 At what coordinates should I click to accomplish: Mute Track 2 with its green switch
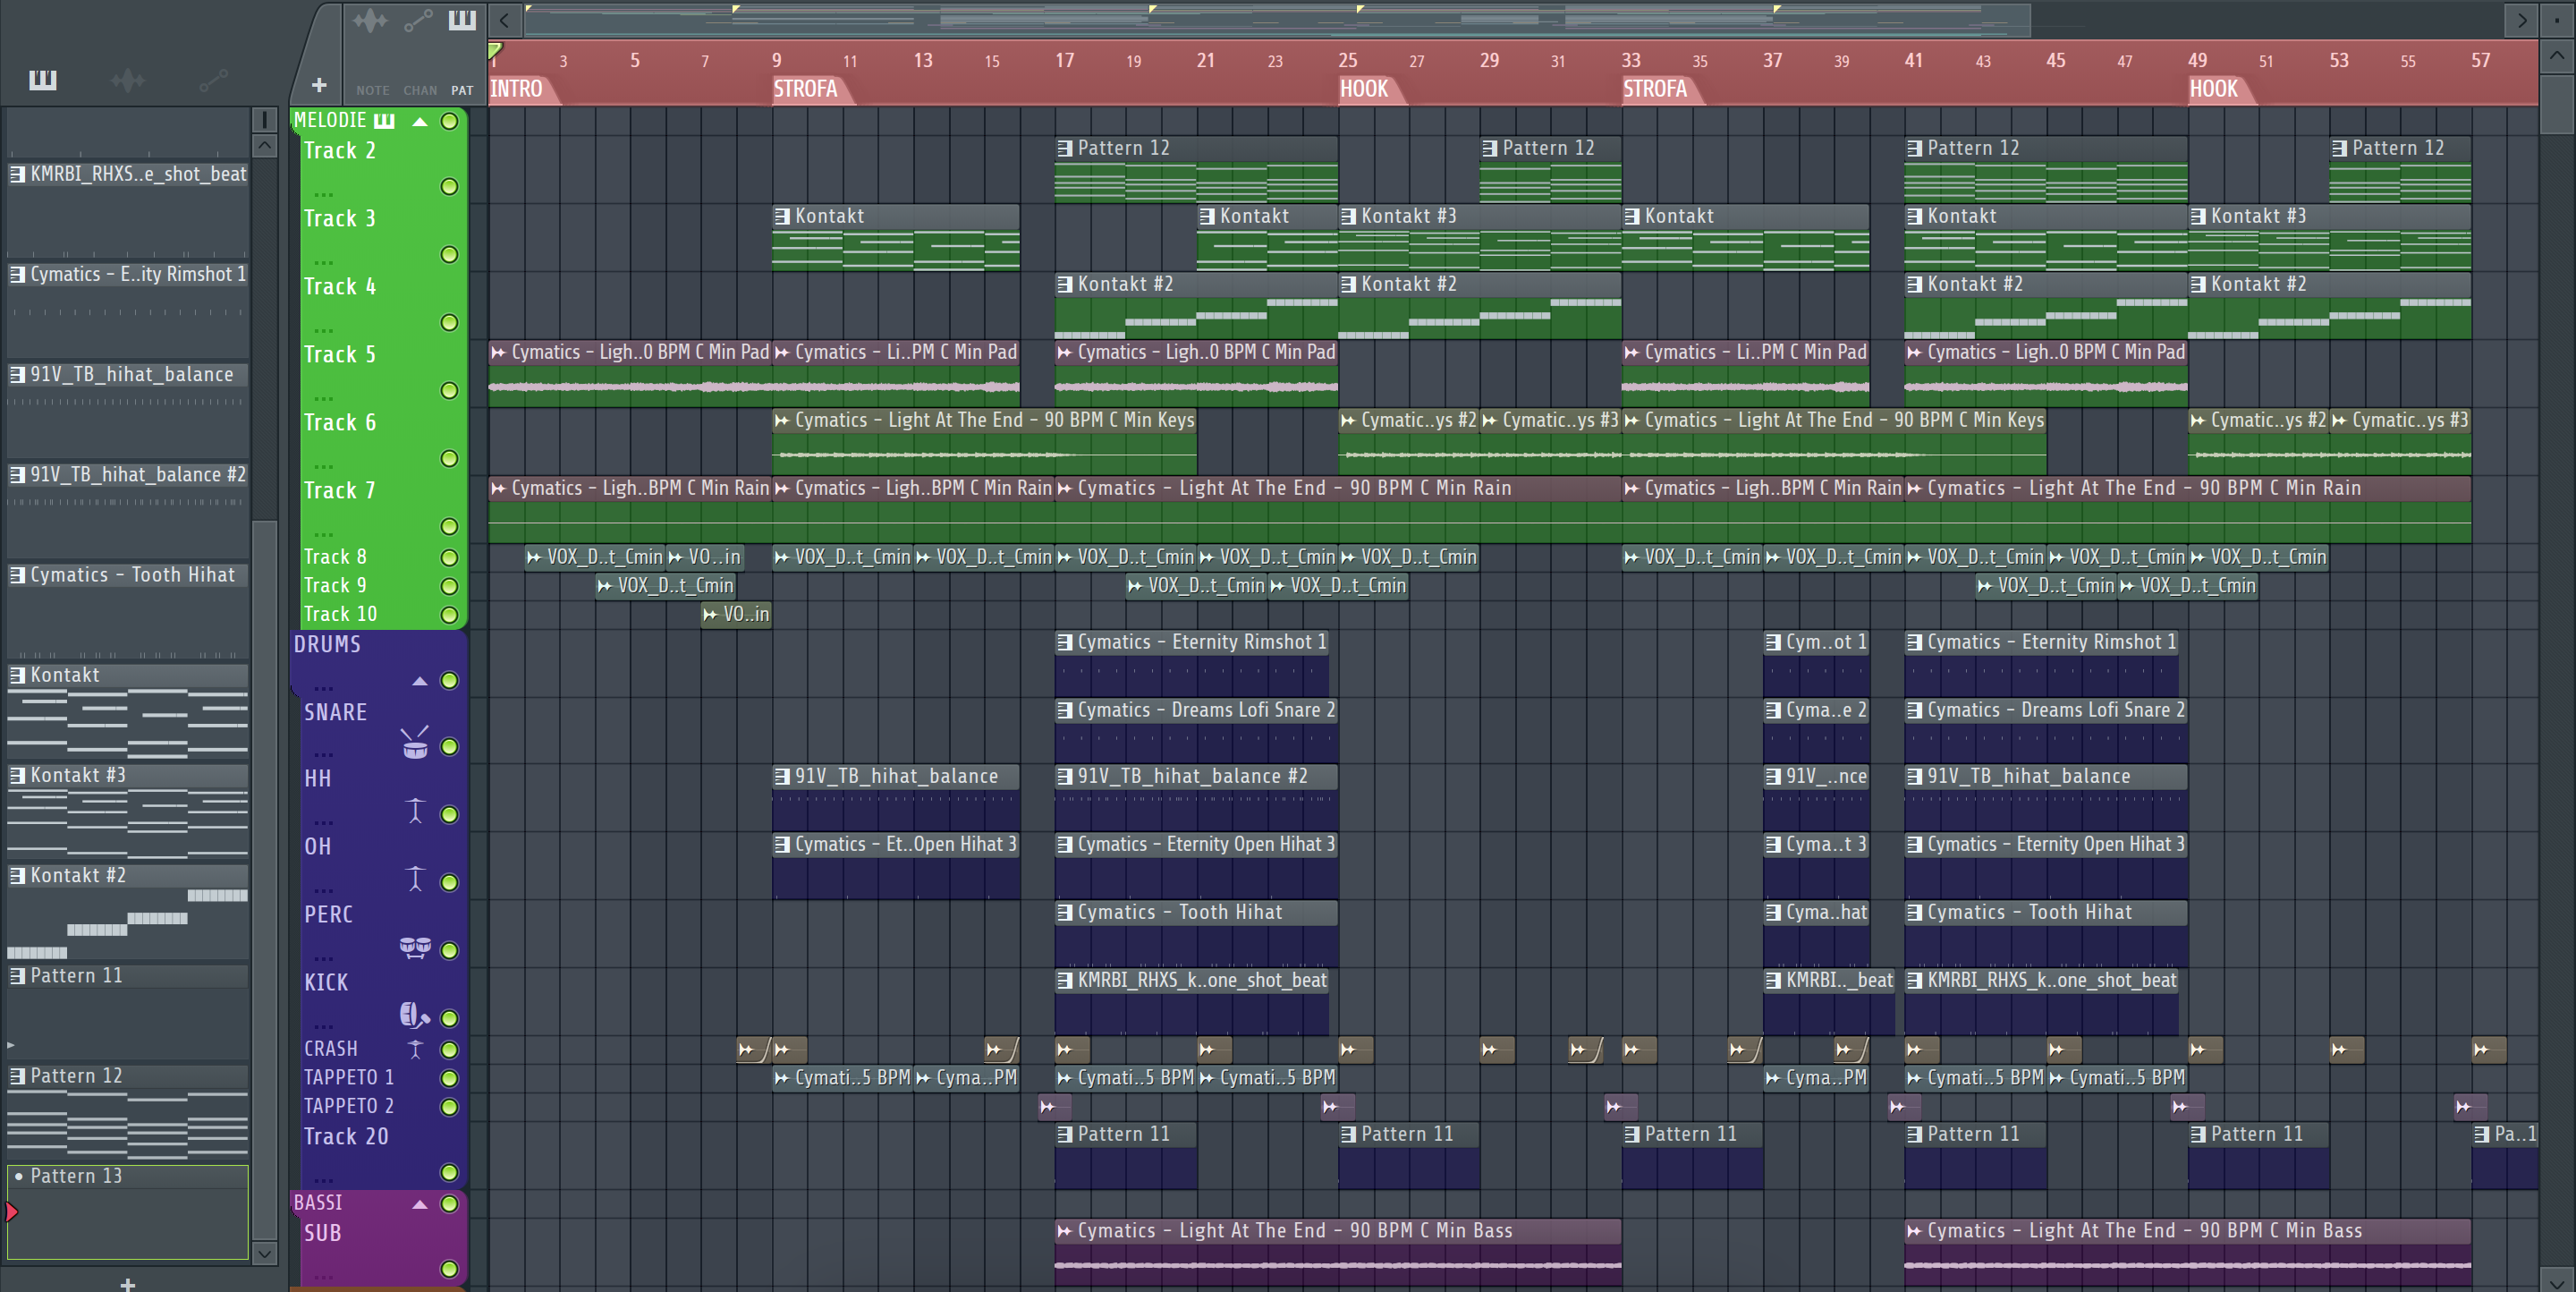(x=450, y=187)
